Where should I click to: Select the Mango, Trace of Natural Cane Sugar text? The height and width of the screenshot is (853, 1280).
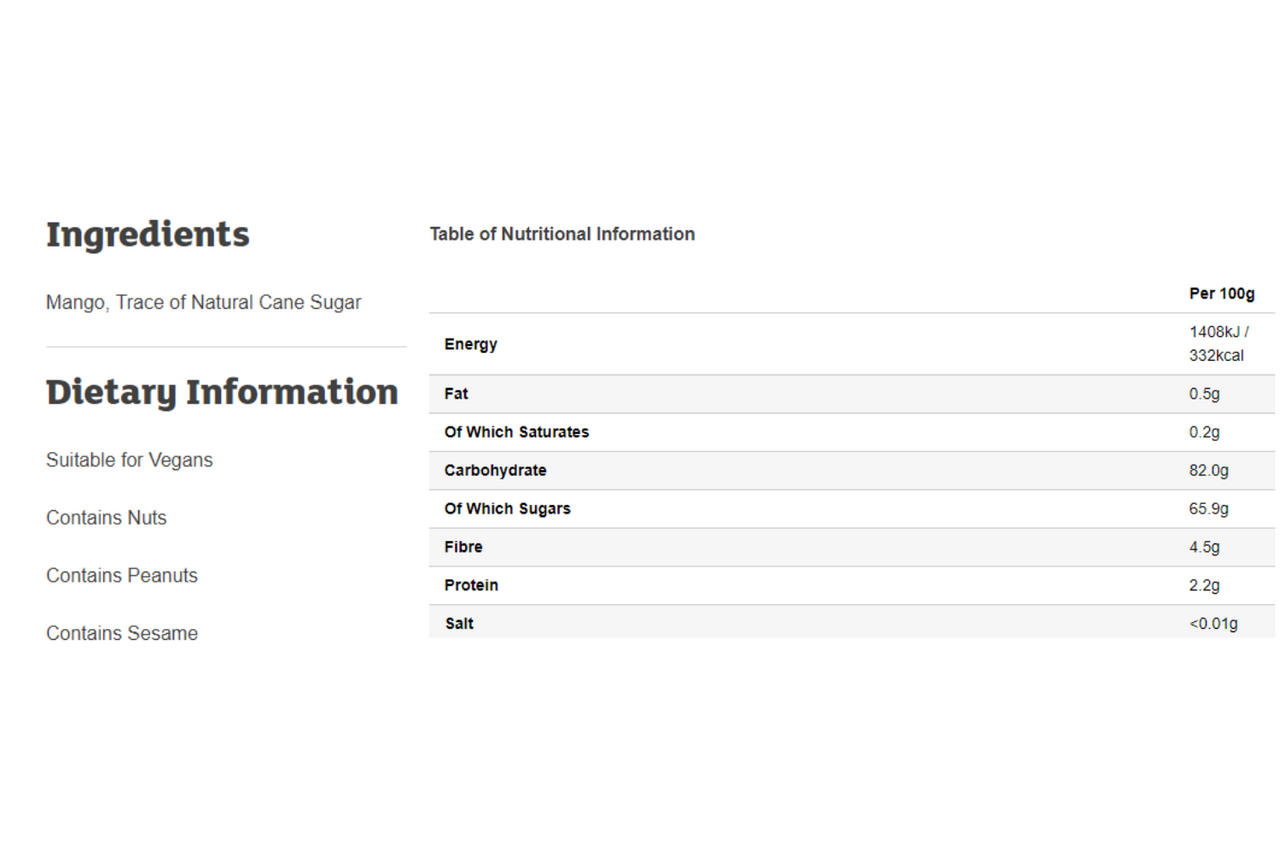tap(203, 302)
